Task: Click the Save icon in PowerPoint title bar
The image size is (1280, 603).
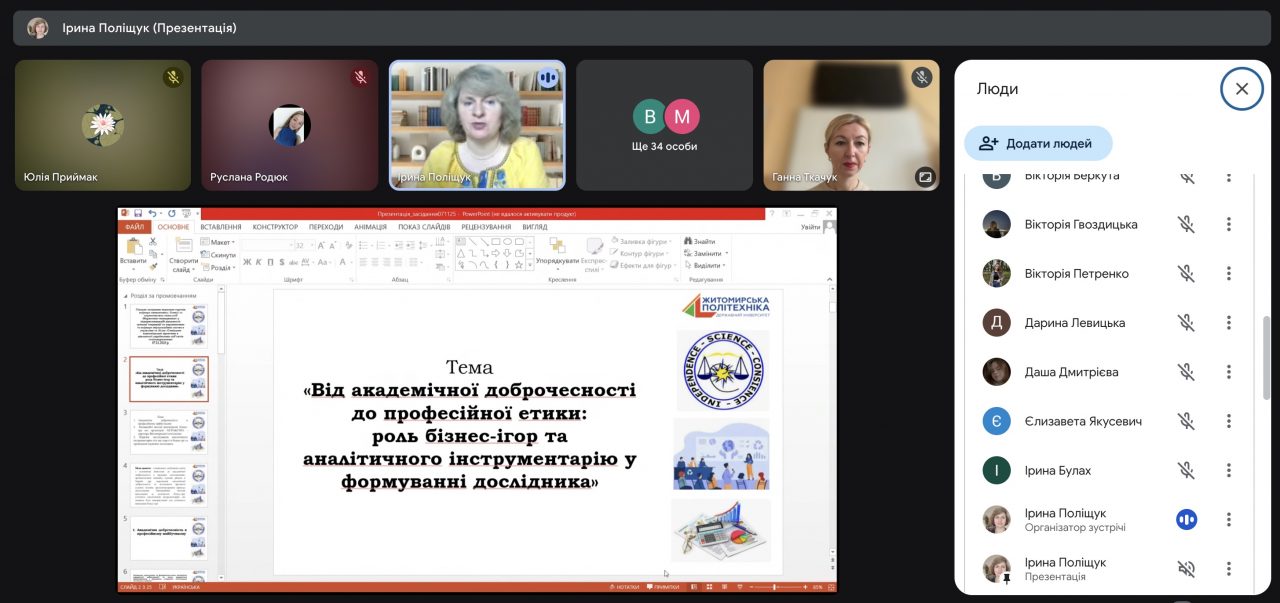Action: tap(138, 213)
